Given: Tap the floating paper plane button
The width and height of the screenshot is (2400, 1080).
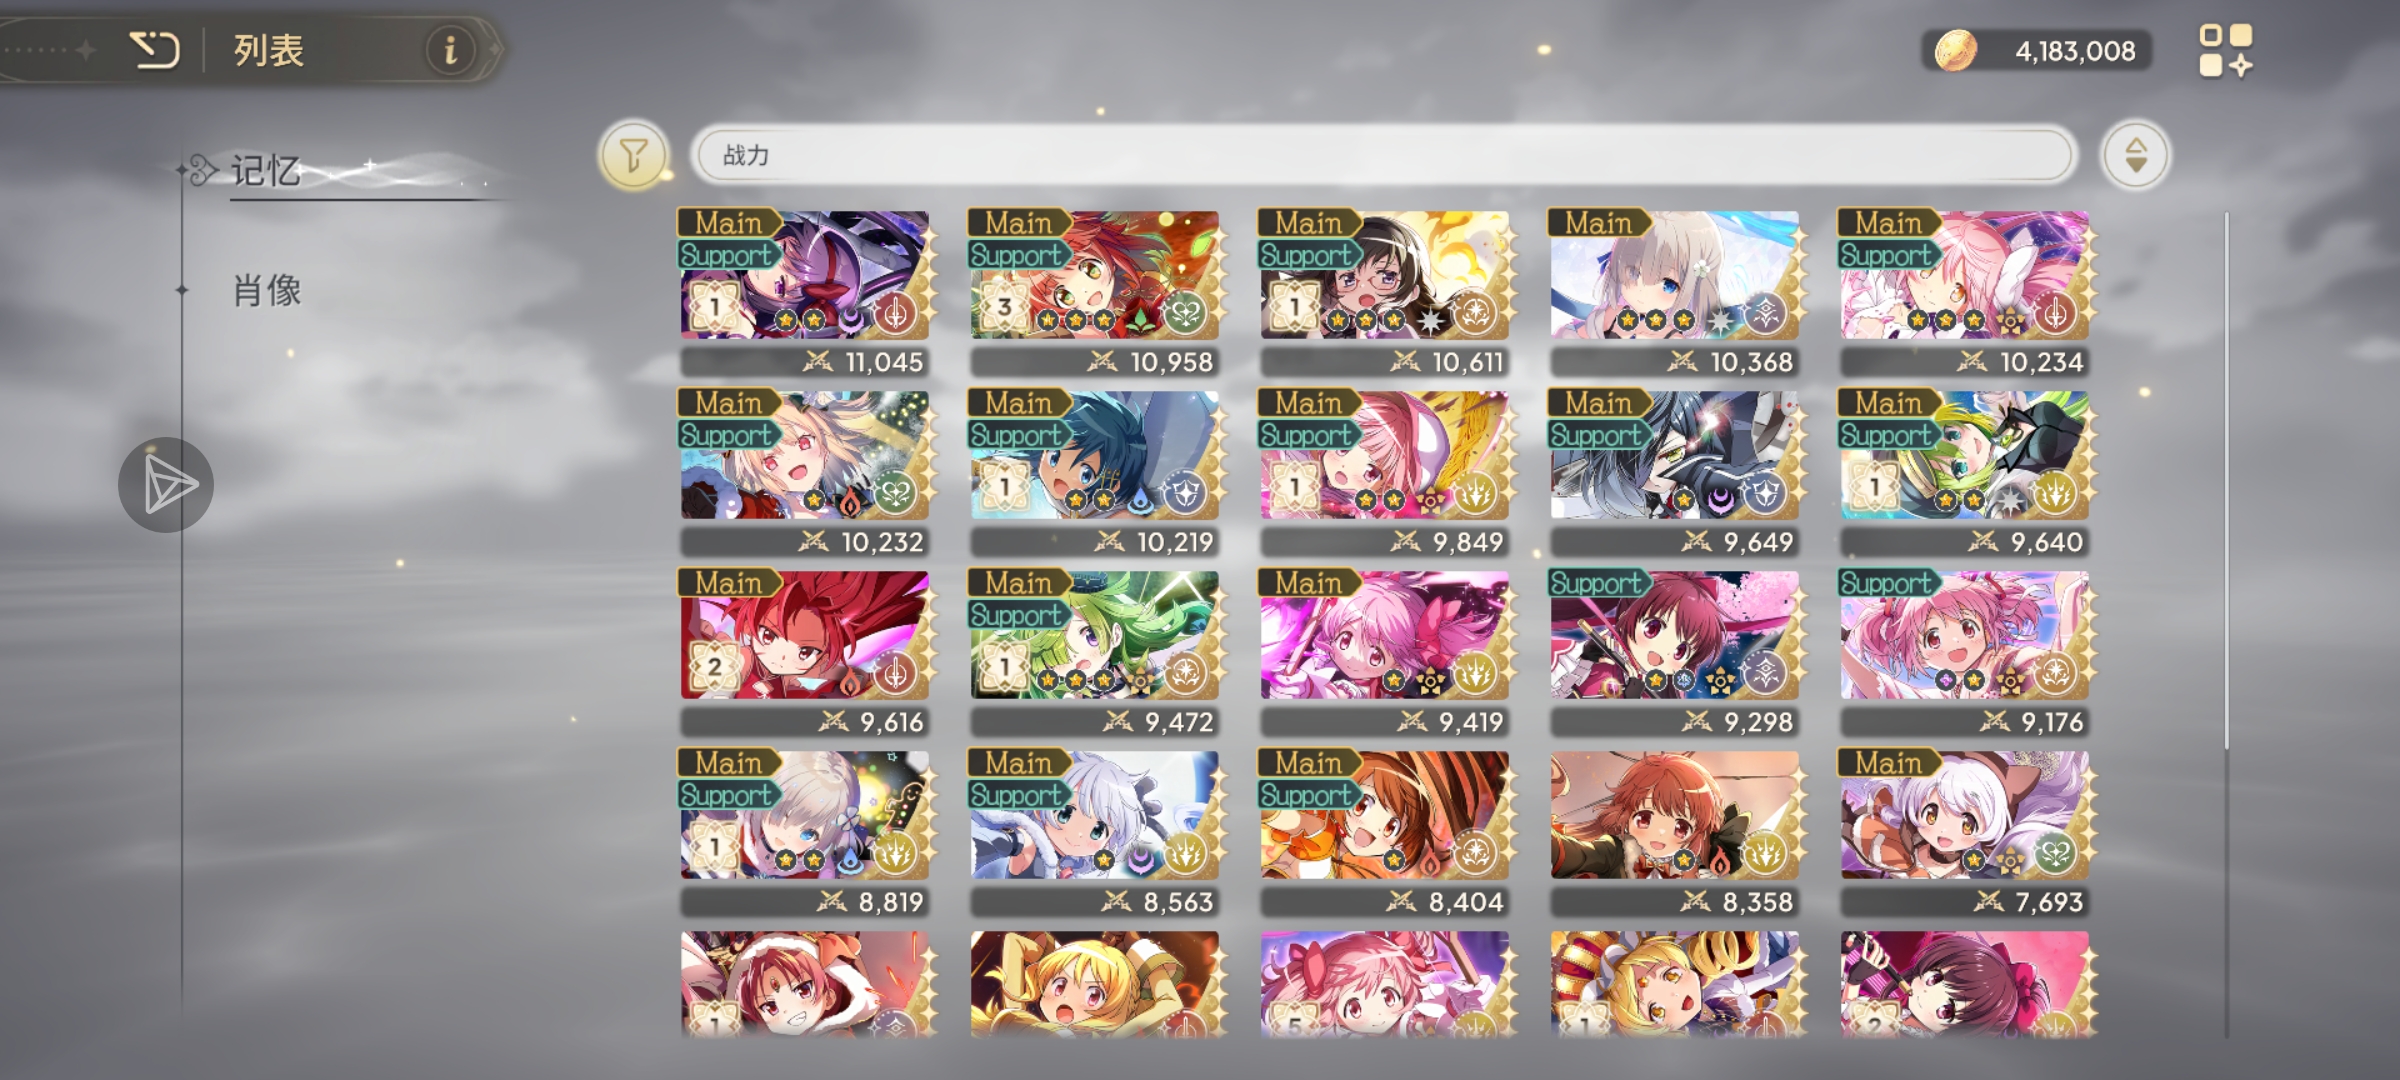Looking at the screenshot, I should click(x=166, y=485).
